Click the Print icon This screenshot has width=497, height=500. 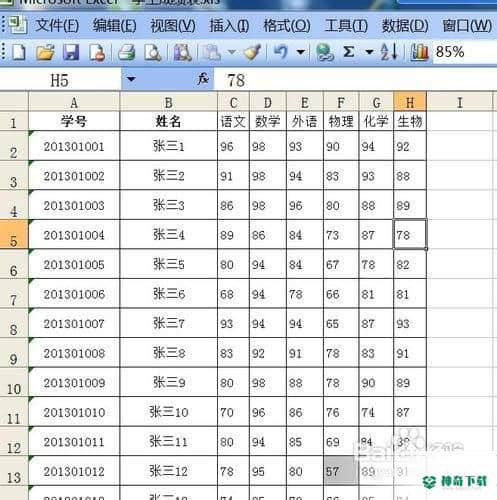pos(127,52)
